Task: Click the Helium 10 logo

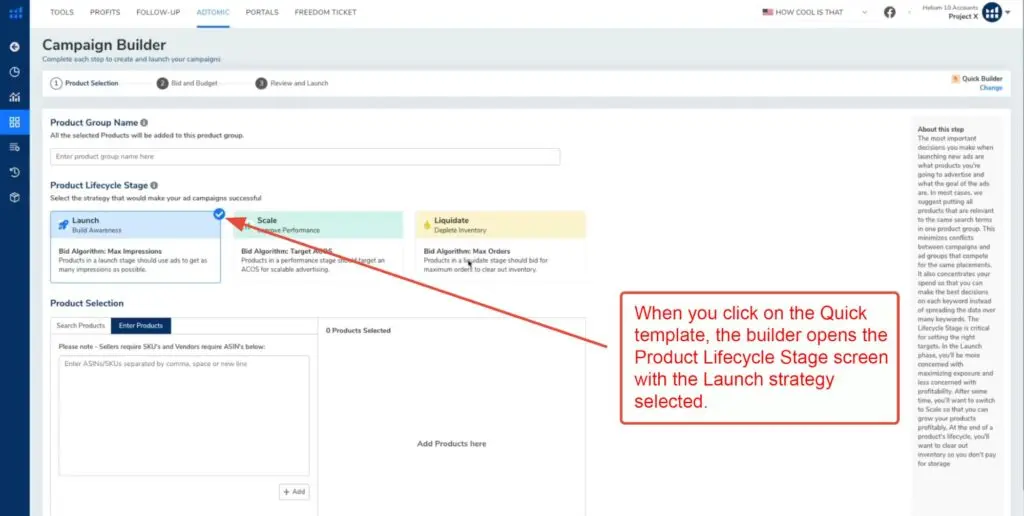Action: pyautogui.click(x=14, y=13)
